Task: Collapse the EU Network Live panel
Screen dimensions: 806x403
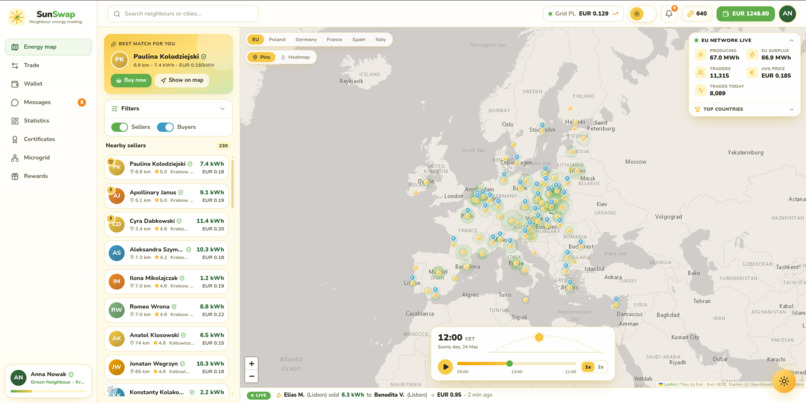Action: (791, 40)
